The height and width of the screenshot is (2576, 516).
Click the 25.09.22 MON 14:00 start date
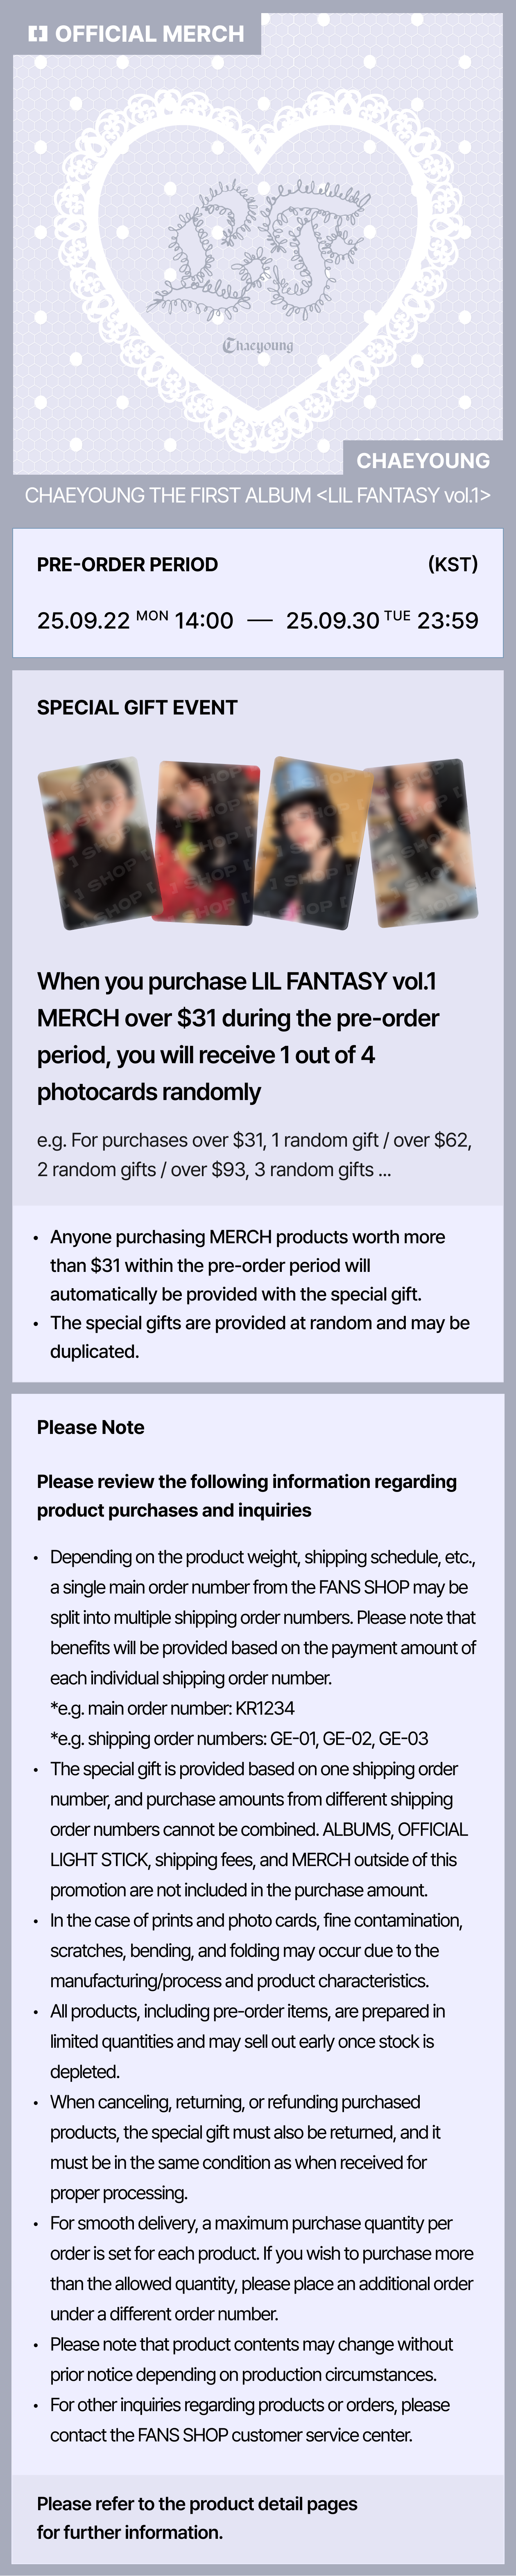[x=135, y=620]
